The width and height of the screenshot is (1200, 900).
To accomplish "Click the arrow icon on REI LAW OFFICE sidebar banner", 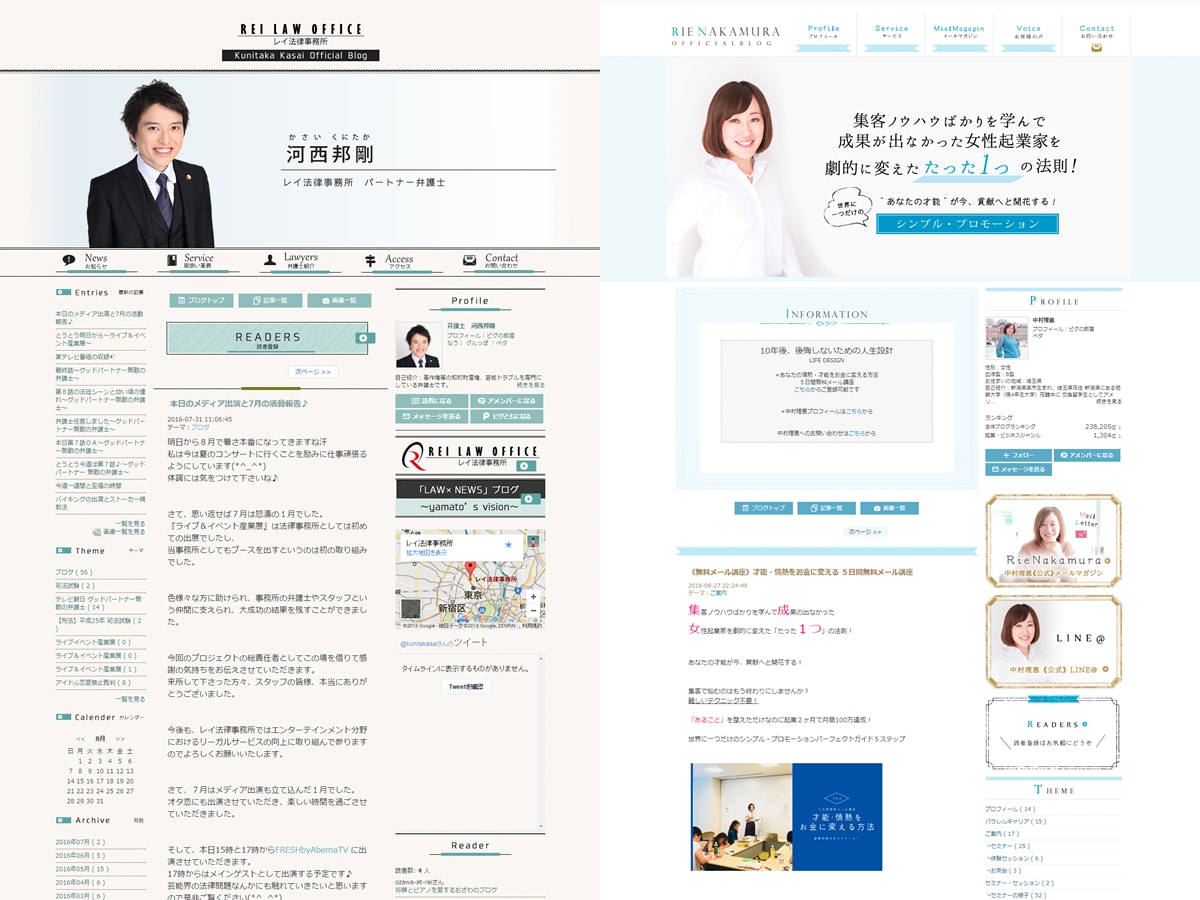I will [x=526, y=467].
